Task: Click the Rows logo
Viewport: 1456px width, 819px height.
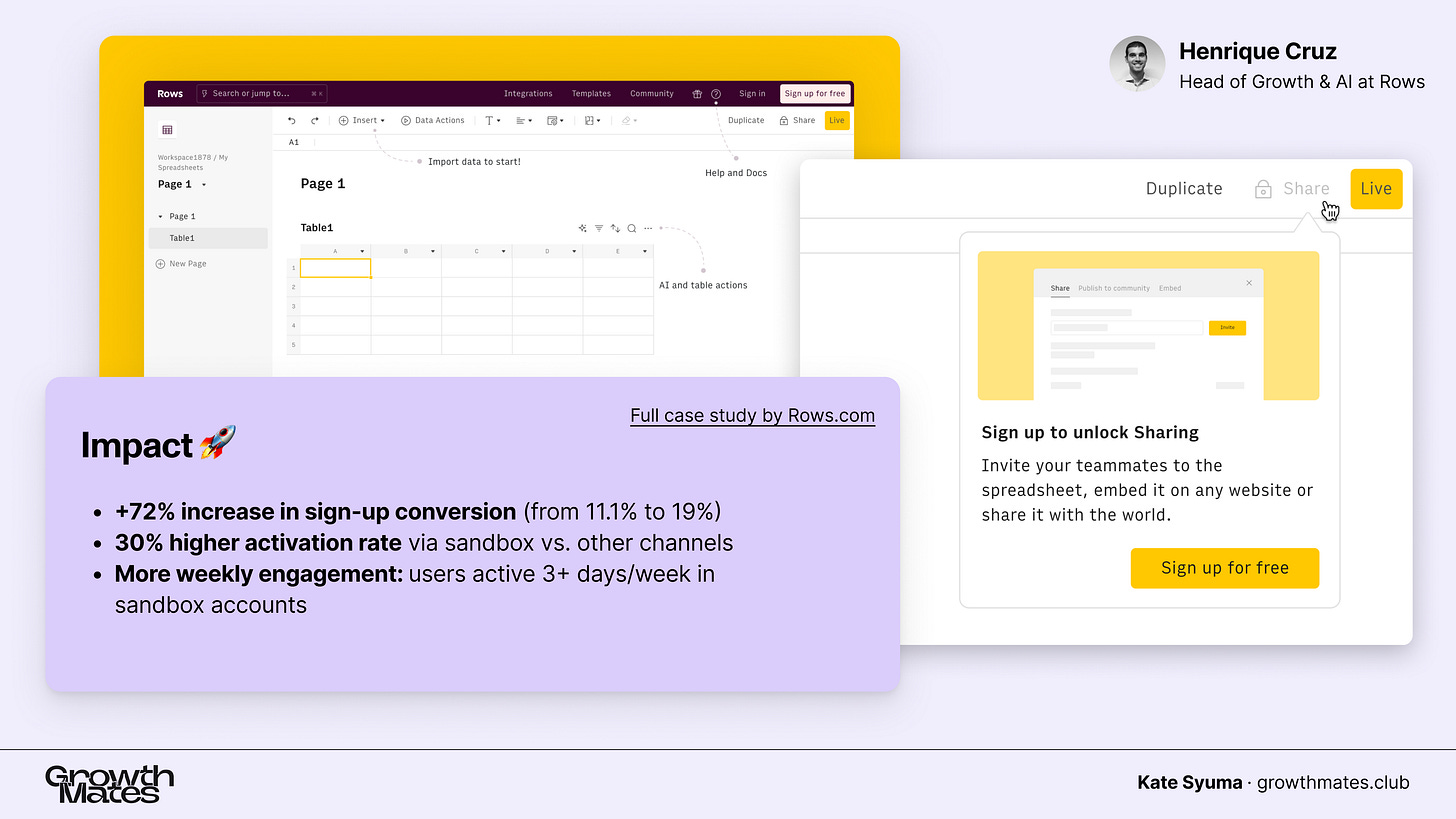Action: [x=170, y=94]
